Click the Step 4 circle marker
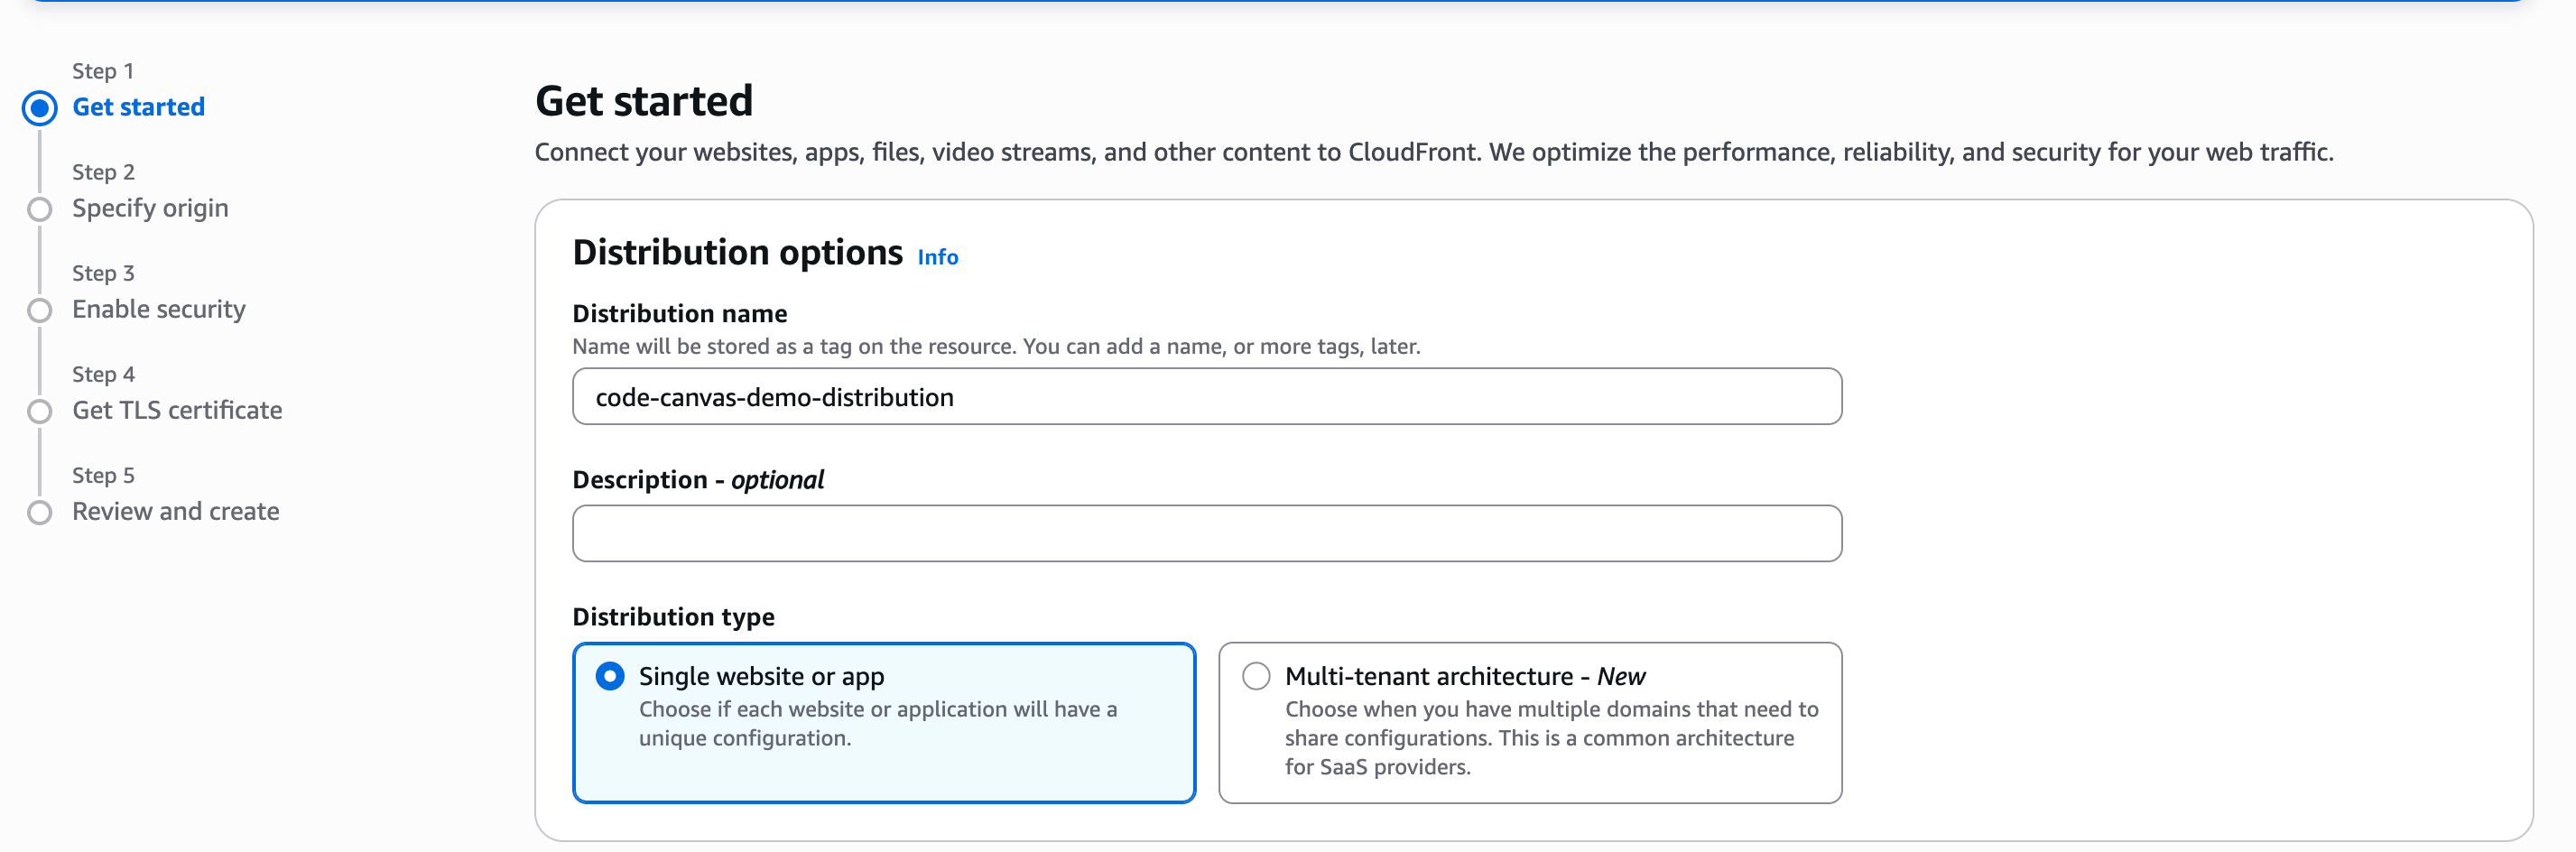 click(40, 411)
